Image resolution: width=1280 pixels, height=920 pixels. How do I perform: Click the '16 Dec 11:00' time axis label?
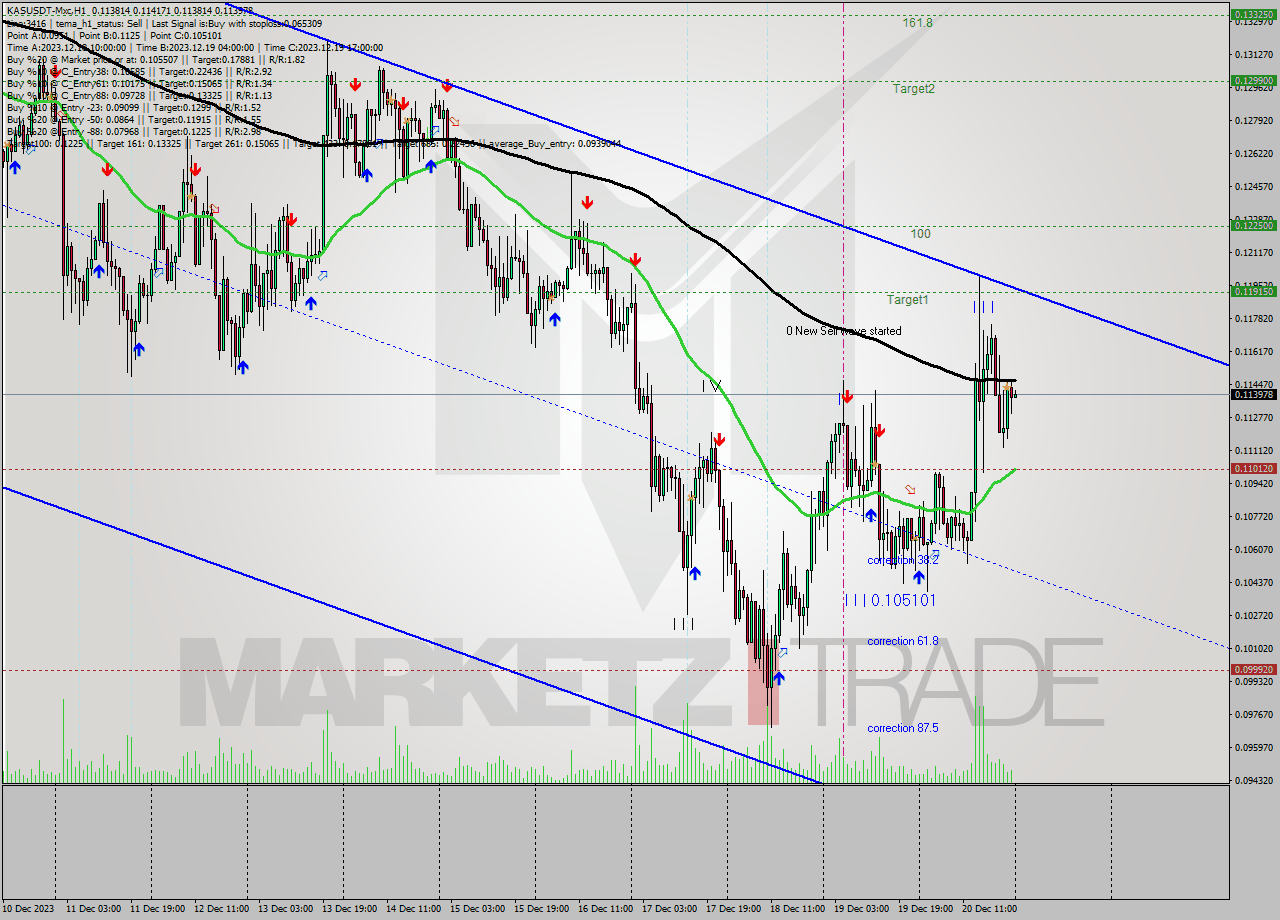coord(606,909)
